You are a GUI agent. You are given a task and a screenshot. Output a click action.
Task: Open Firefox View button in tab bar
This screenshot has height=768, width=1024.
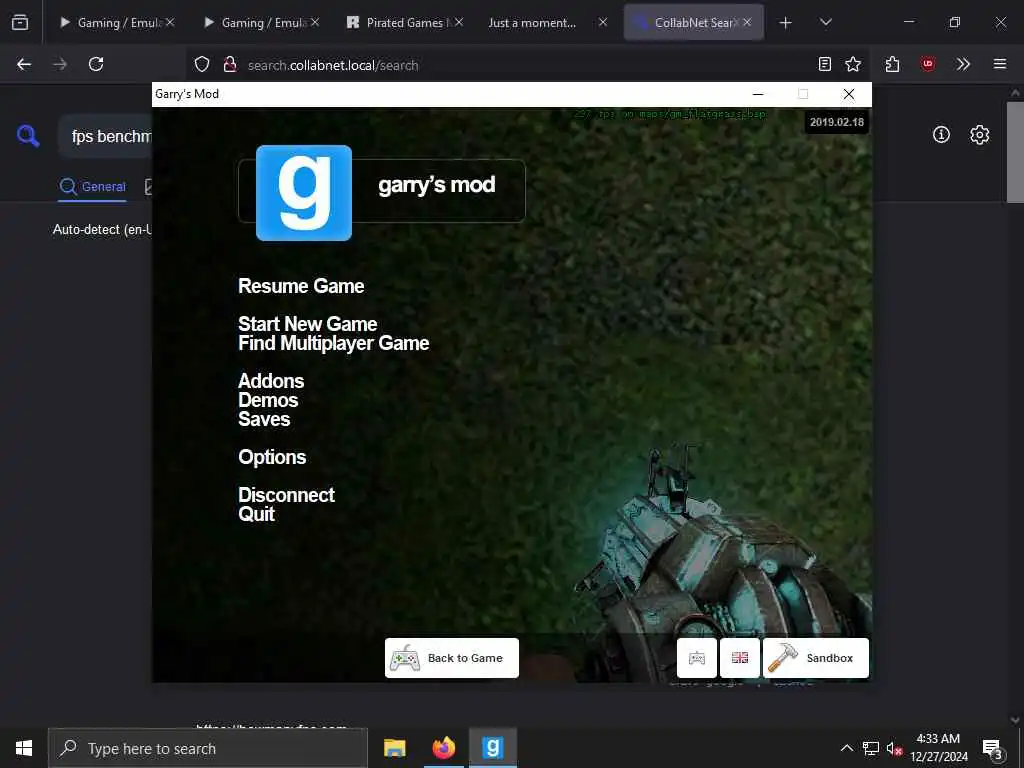point(20,22)
